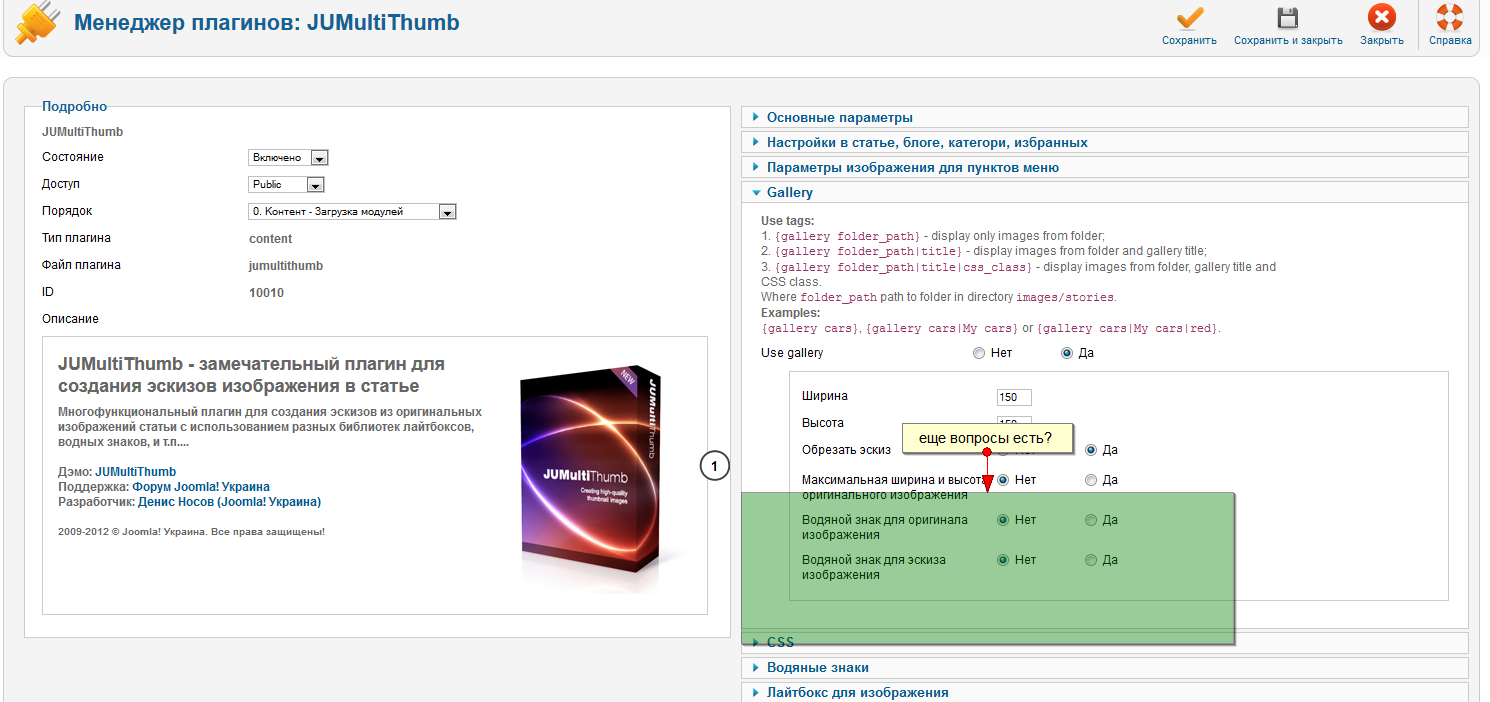The width and height of the screenshot is (1490, 702).
Task: Click the Save checkmark icon
Action: tap(1189, 19)
